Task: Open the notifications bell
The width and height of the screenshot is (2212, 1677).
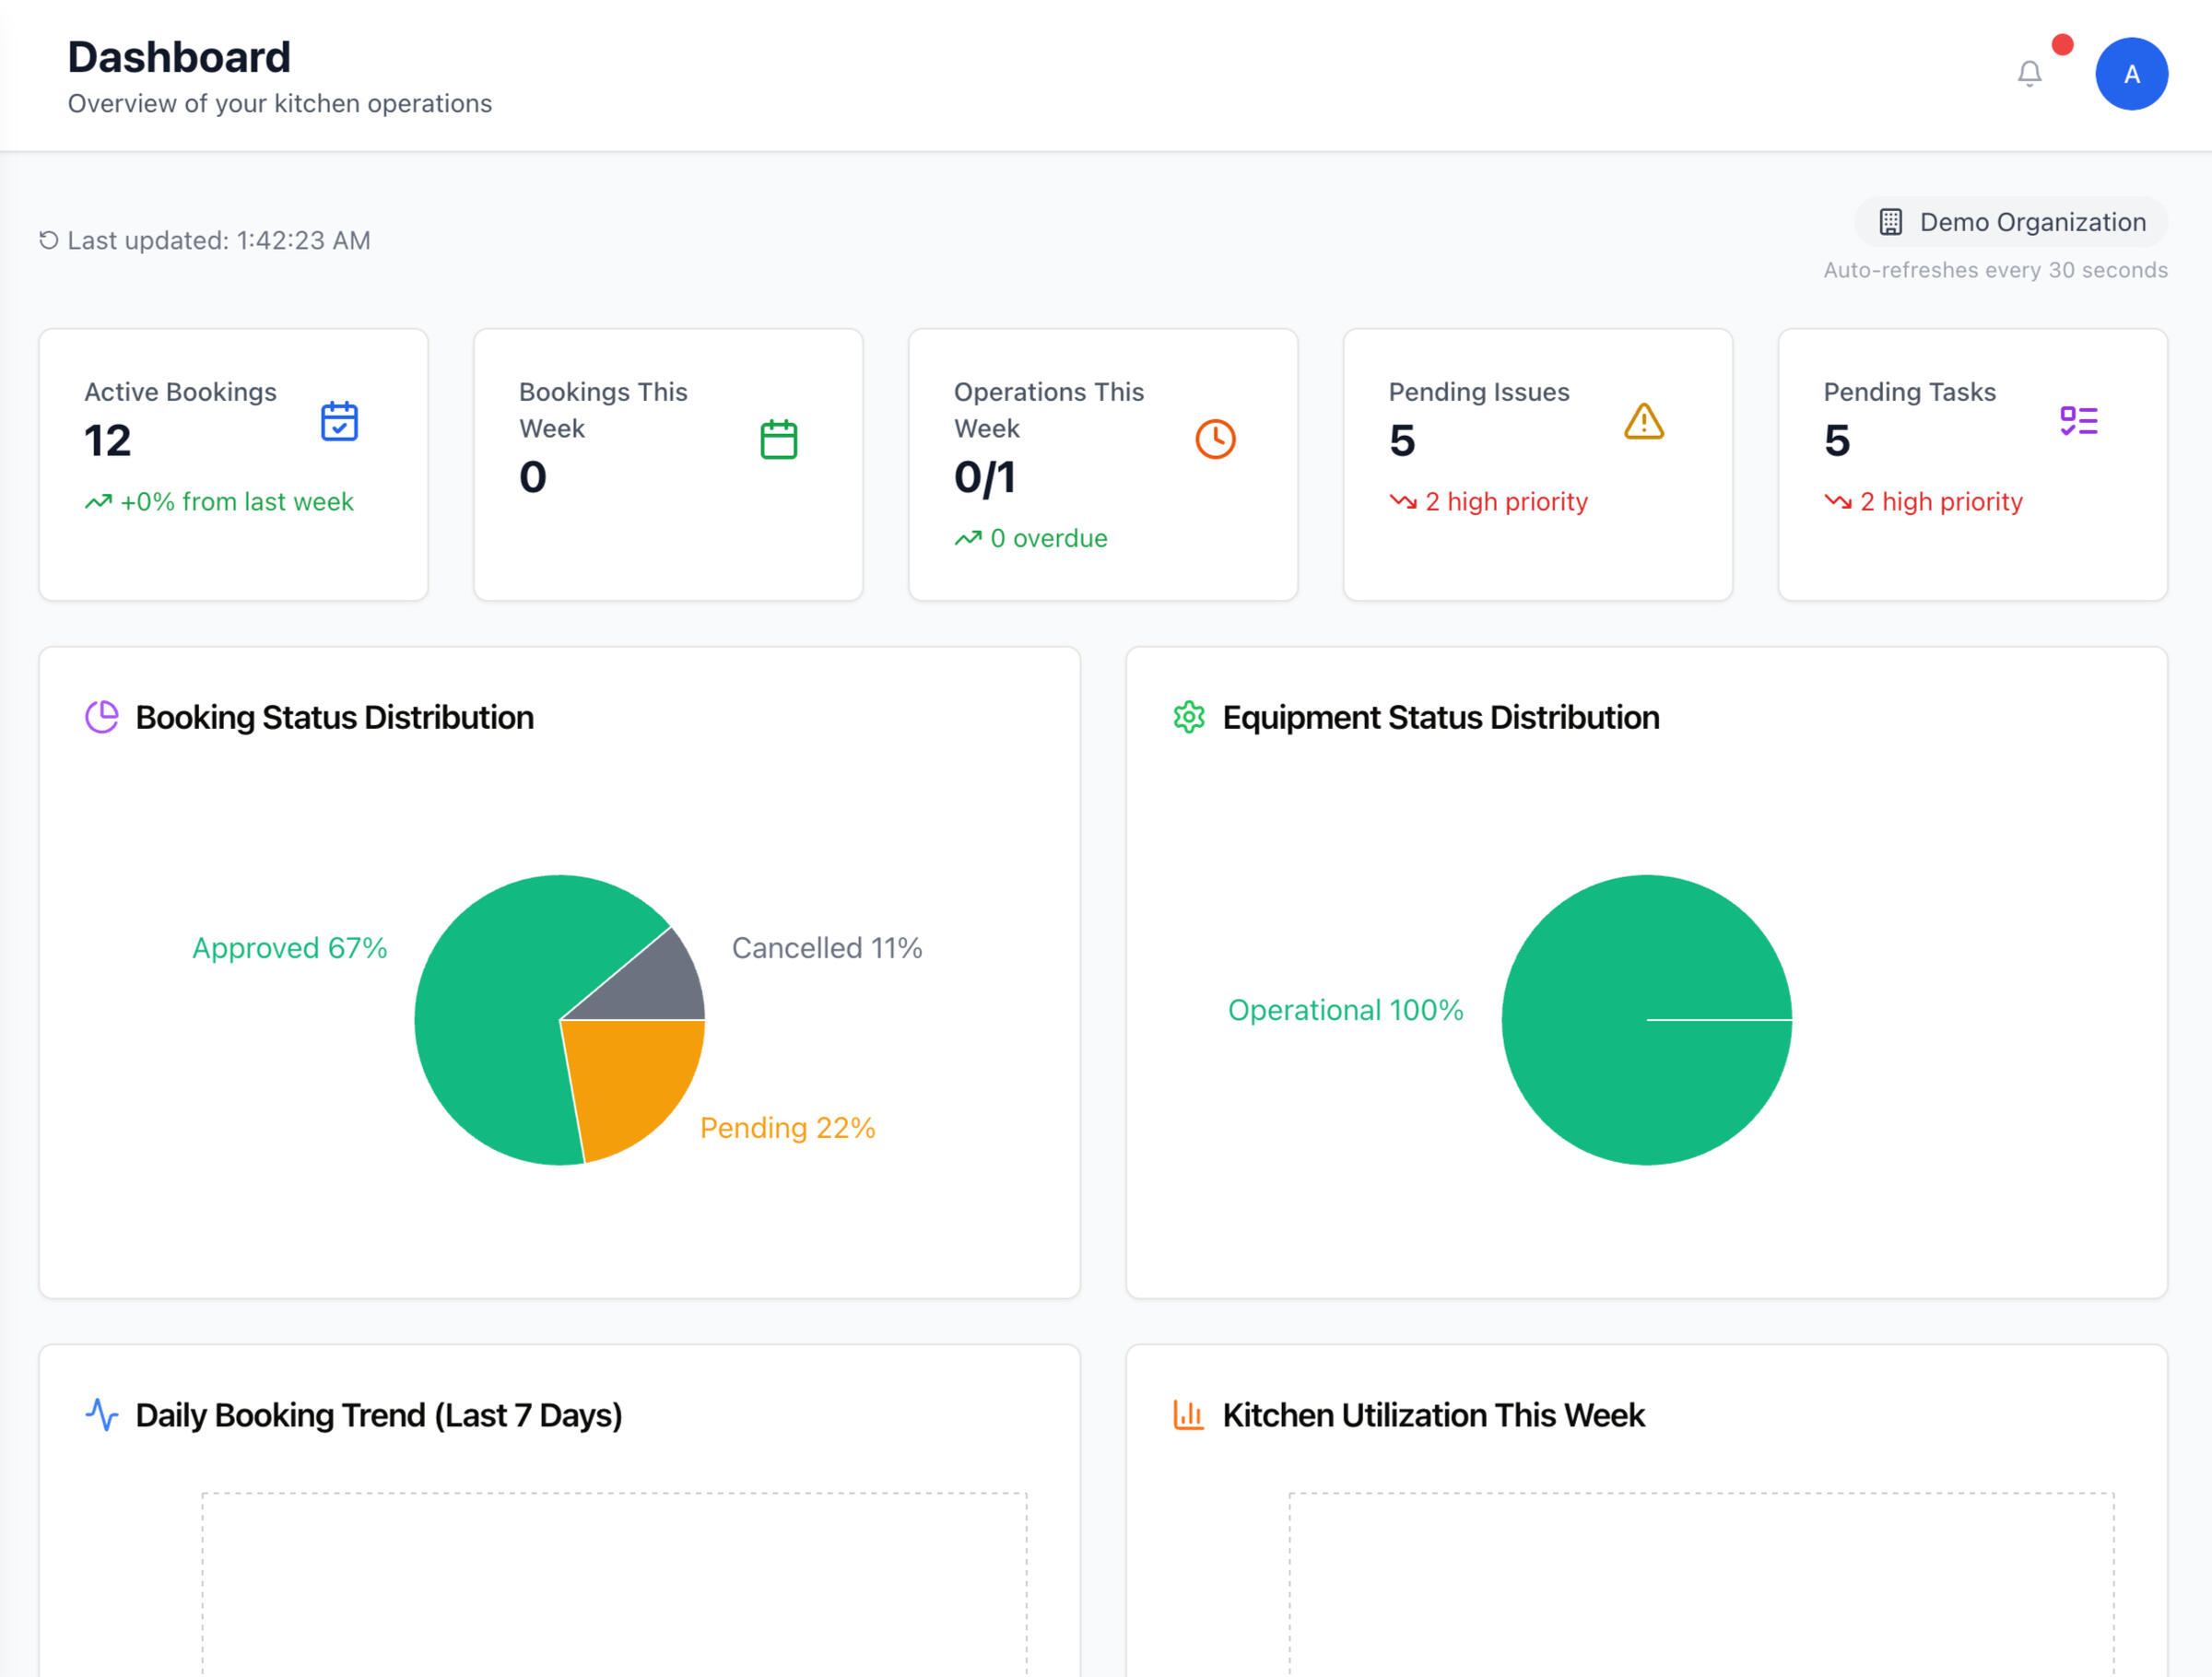Action: pyautogui.click(x=2029, y=74)
